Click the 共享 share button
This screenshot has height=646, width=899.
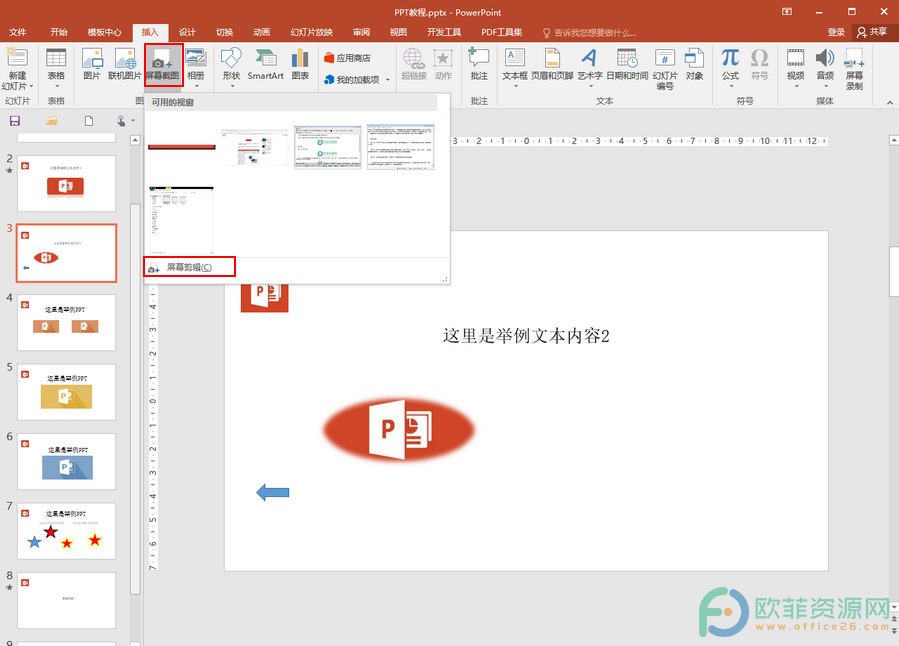(x=872, y=32)
